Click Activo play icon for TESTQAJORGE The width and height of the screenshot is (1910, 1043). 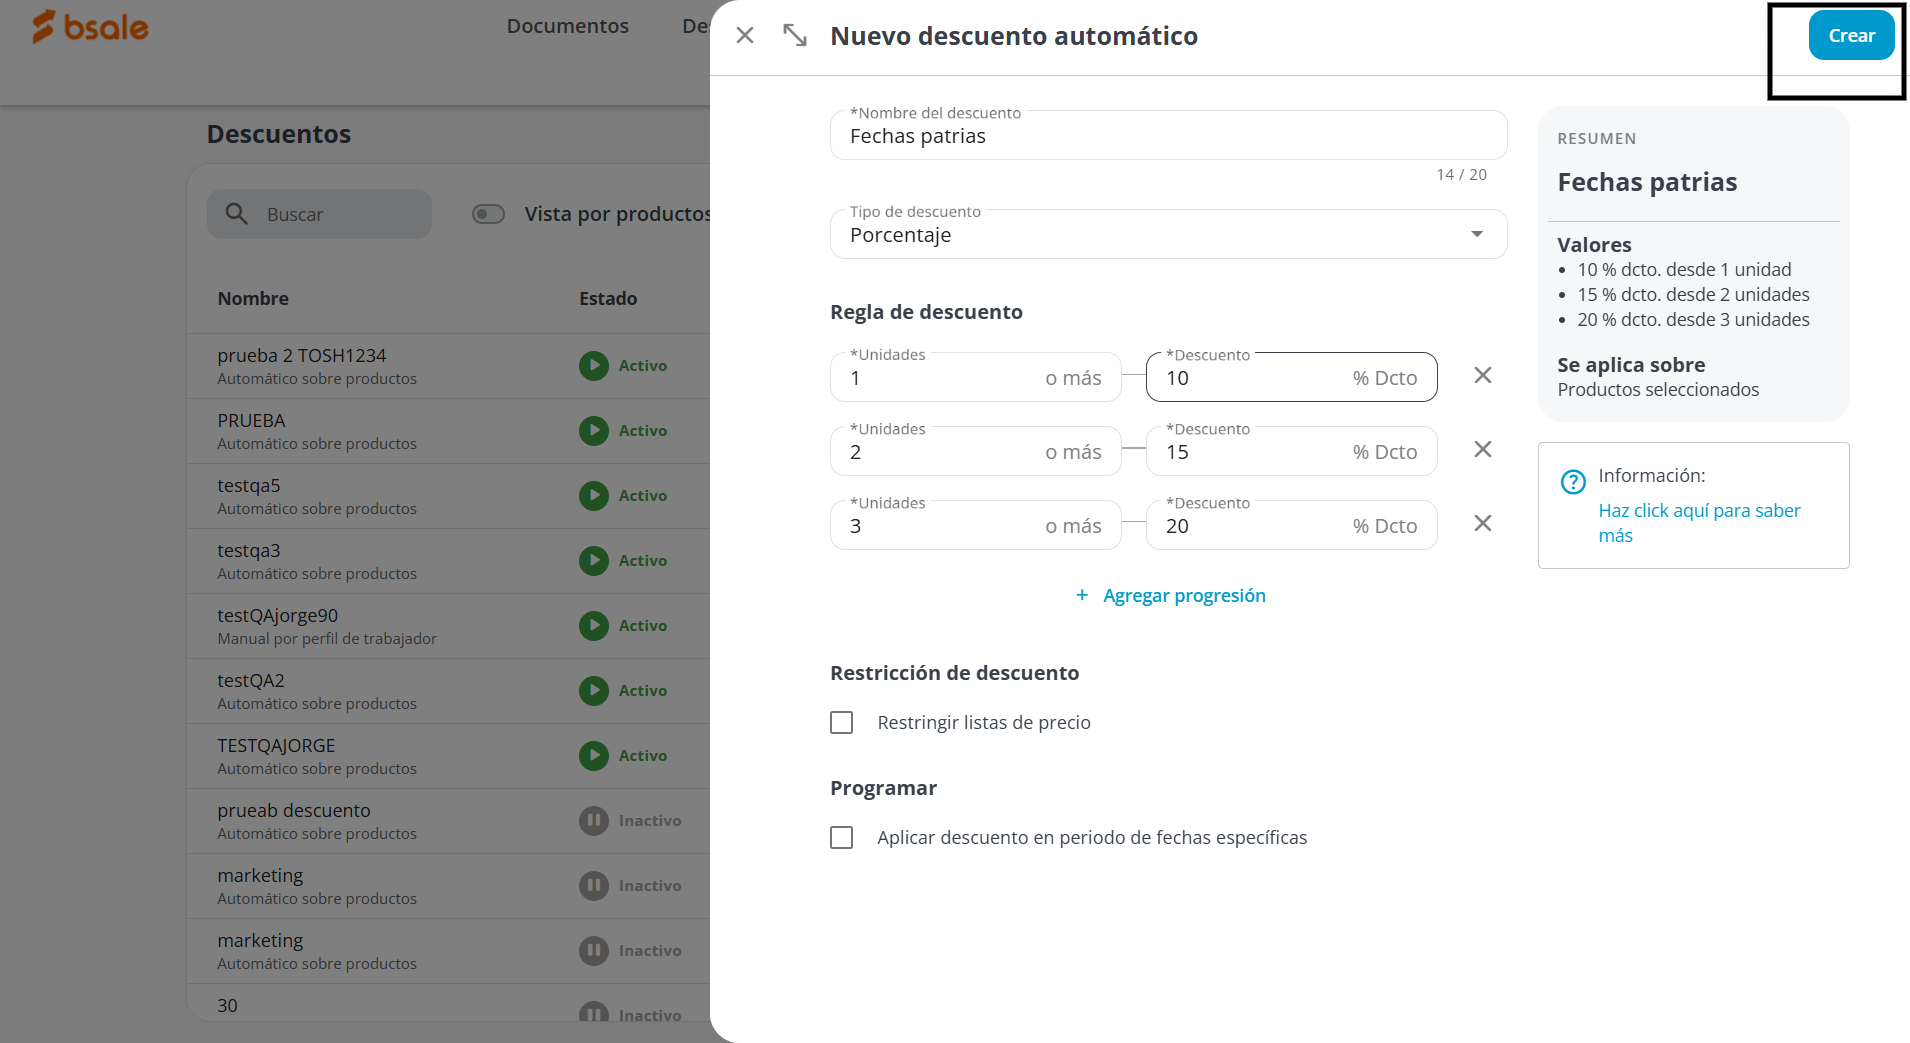tap(594, 756)
